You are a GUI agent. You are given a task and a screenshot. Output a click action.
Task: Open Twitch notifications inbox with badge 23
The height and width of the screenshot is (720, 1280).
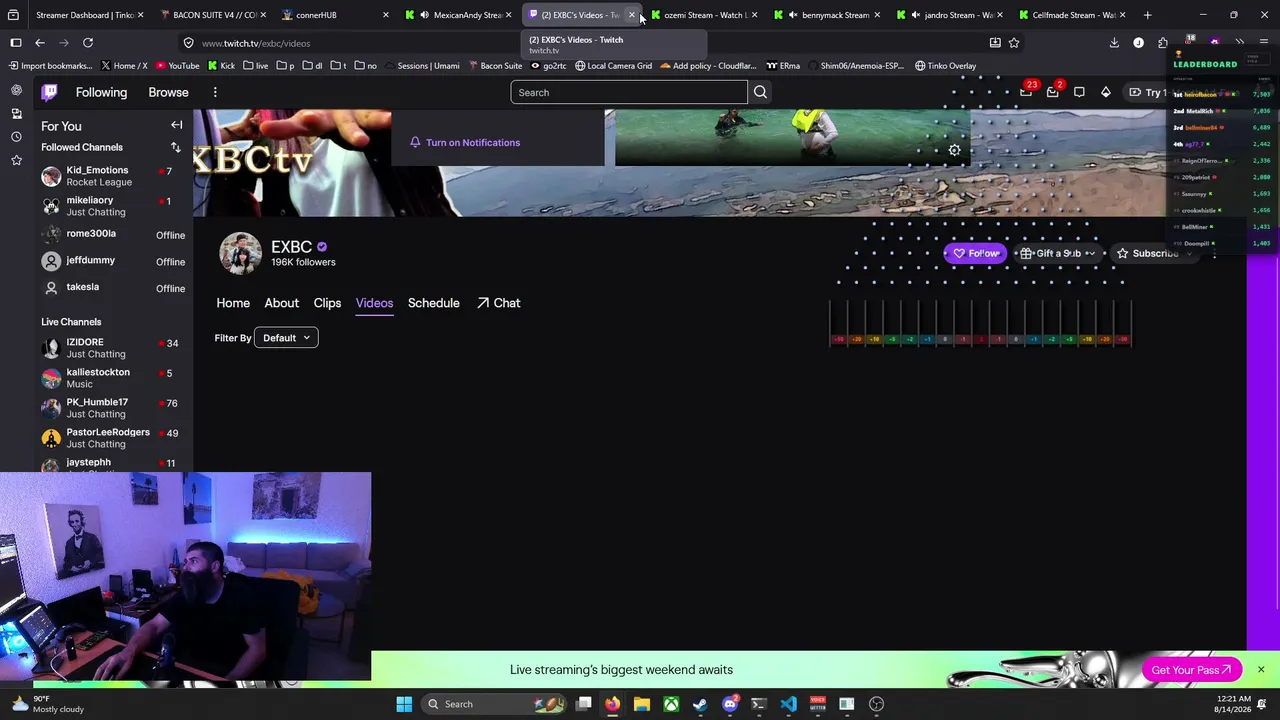tap(1026, 92)
